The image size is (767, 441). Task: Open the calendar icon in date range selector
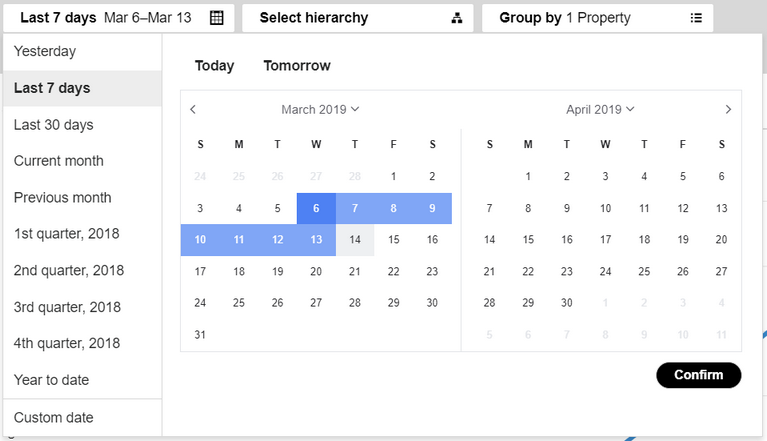pos(217,18)
